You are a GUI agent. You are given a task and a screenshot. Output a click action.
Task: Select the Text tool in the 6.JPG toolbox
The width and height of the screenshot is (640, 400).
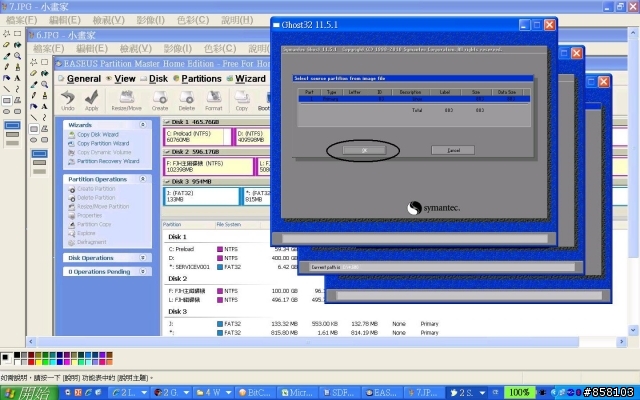(x=44, y=107)
